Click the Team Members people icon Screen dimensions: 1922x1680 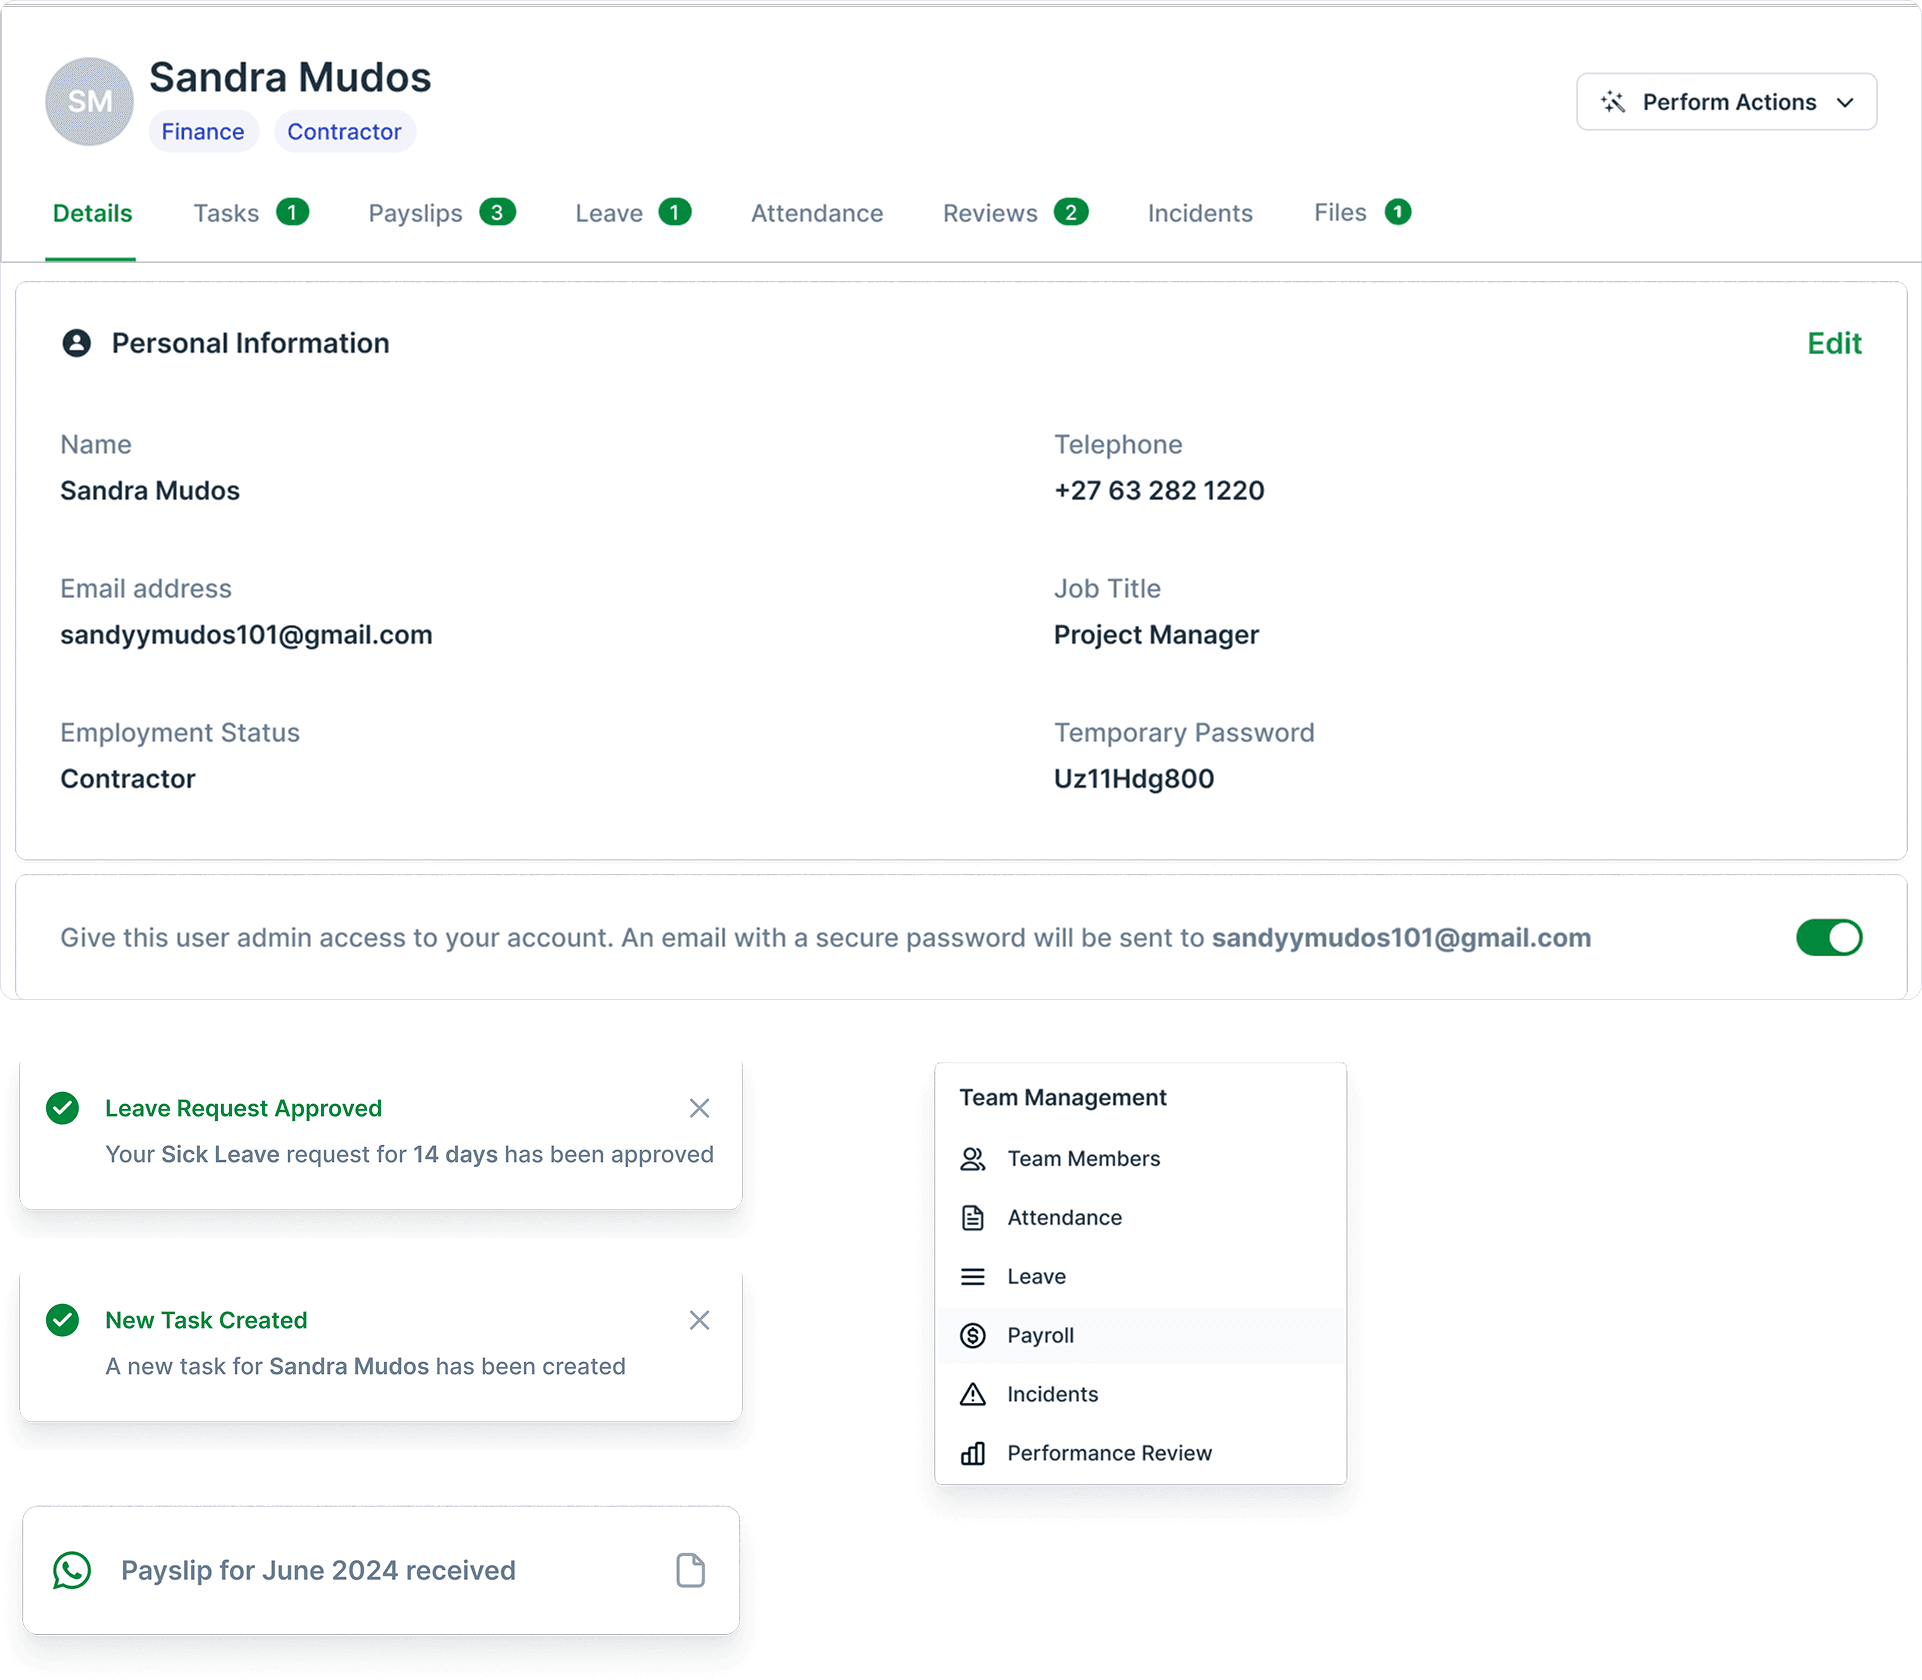tap(972, 1158)
